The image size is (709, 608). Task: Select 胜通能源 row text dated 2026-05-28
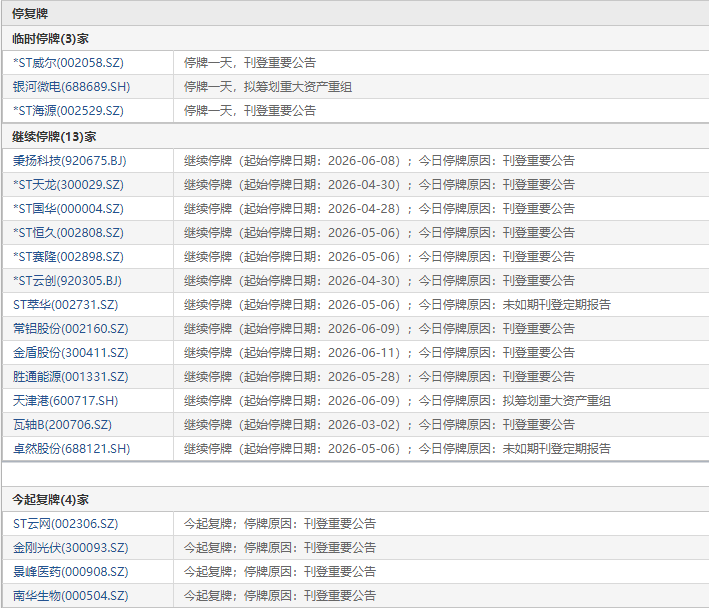tap(379, 377)
